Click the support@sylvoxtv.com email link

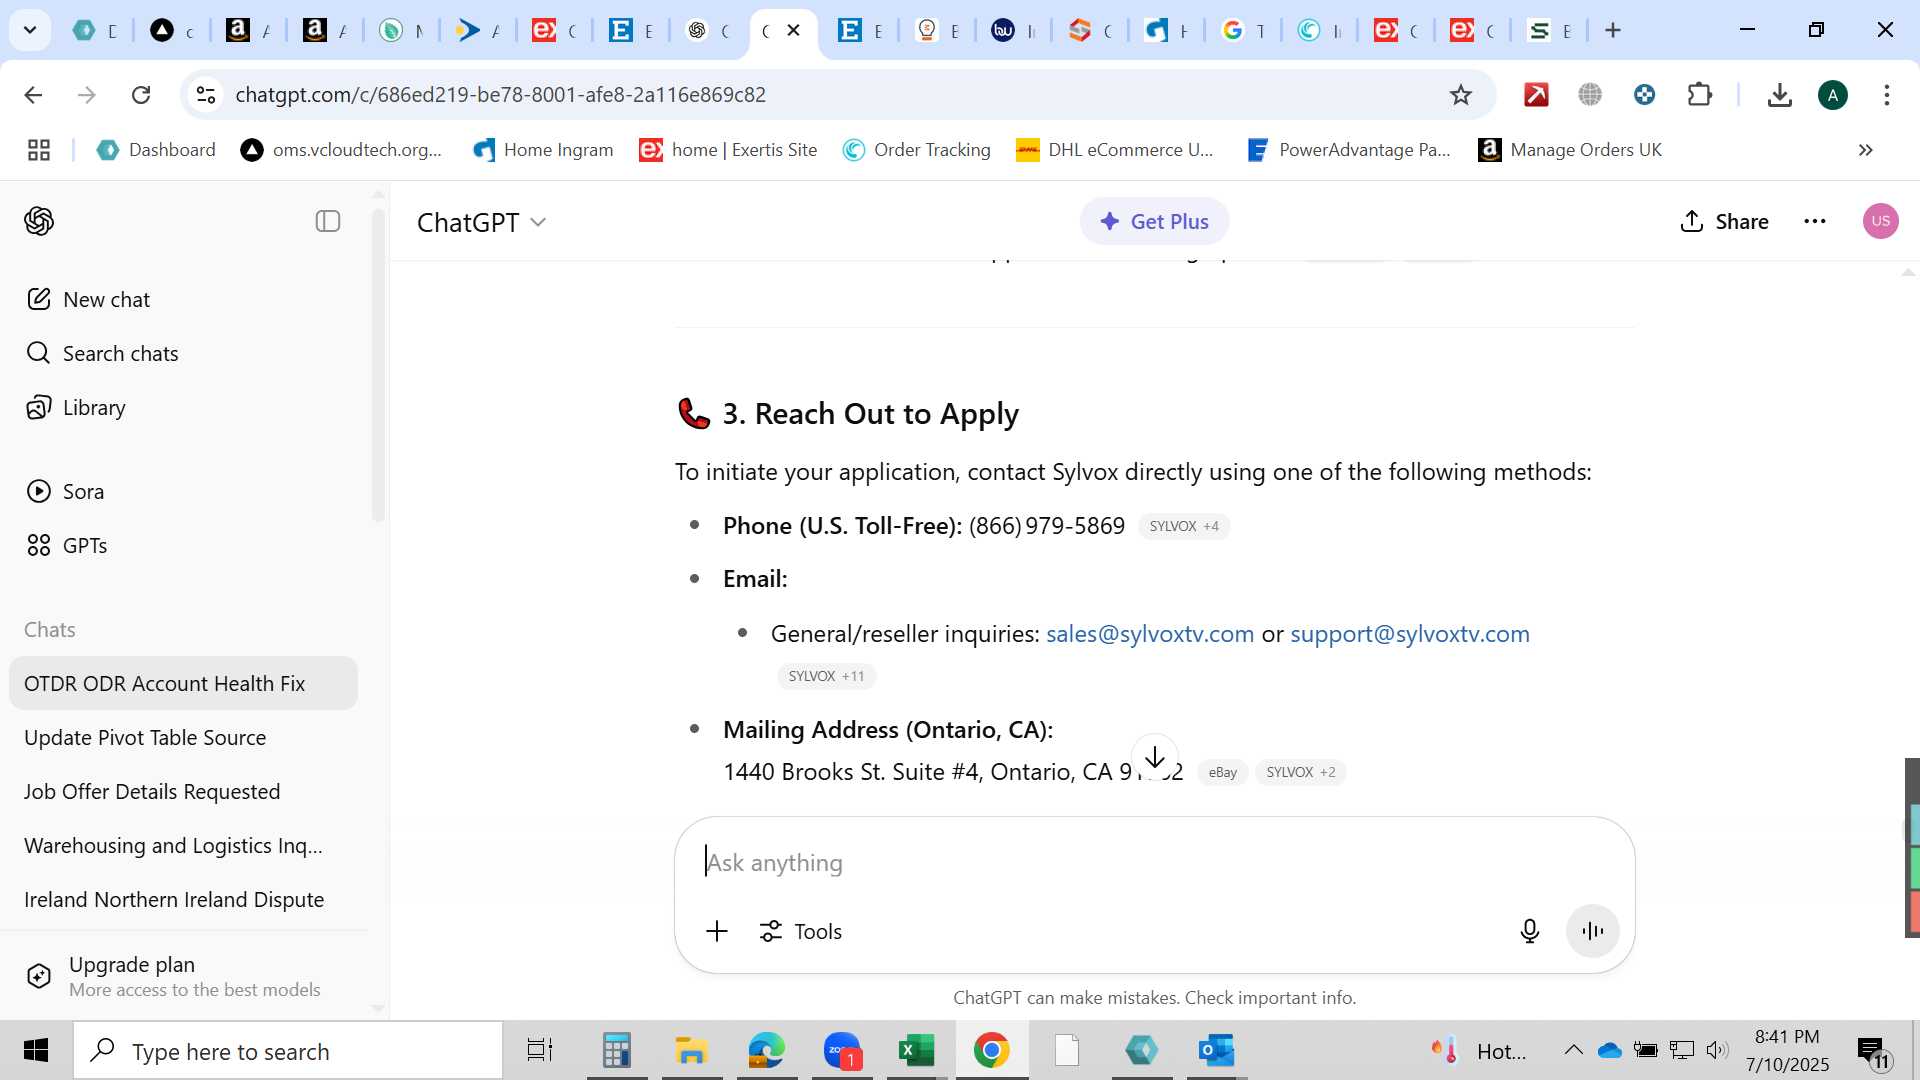coord(1410,633)
